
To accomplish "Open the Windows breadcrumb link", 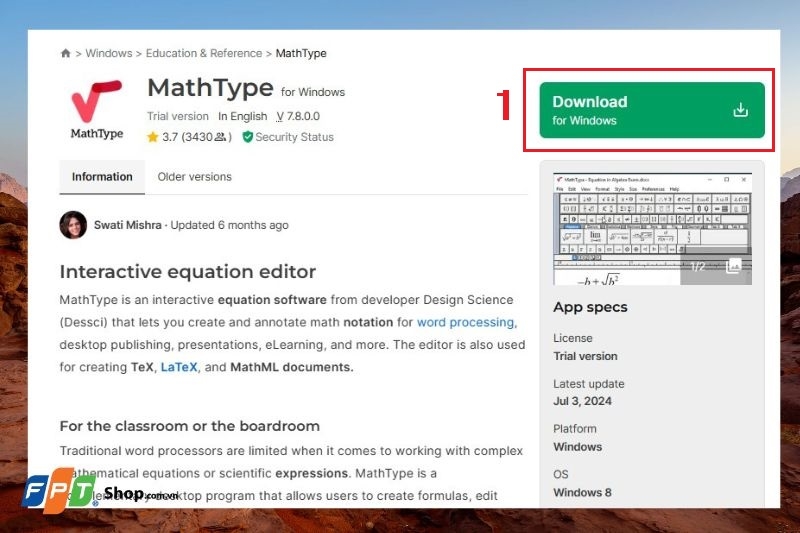I will (x=109, y=53).
